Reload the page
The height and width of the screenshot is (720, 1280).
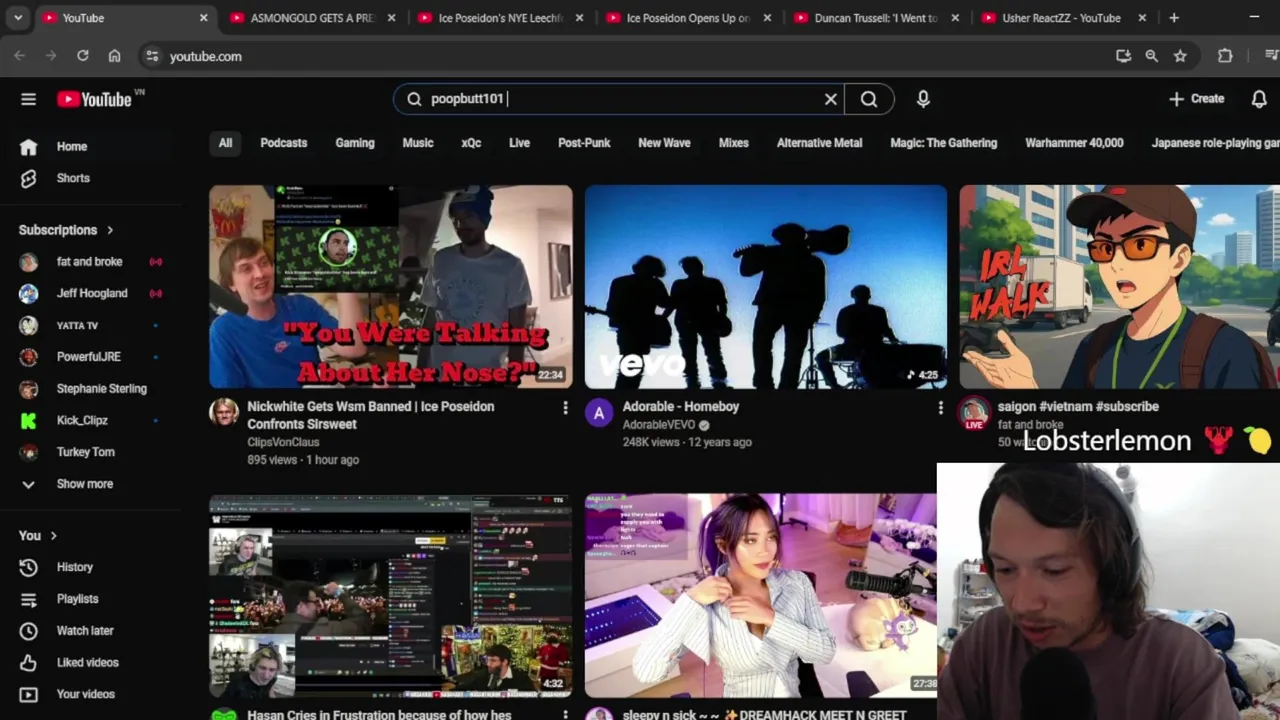[x=83, y=56]
